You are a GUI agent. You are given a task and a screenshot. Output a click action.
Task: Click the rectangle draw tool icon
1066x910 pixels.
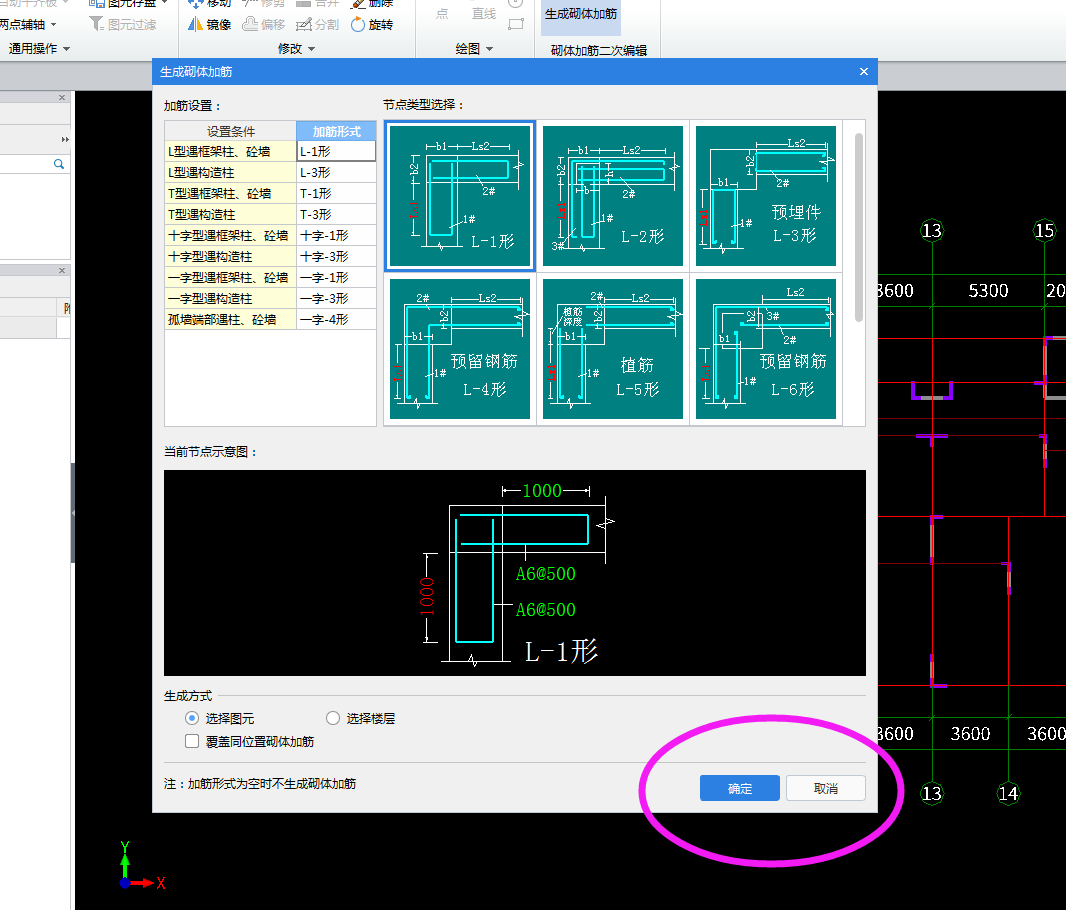pos(516,24)
